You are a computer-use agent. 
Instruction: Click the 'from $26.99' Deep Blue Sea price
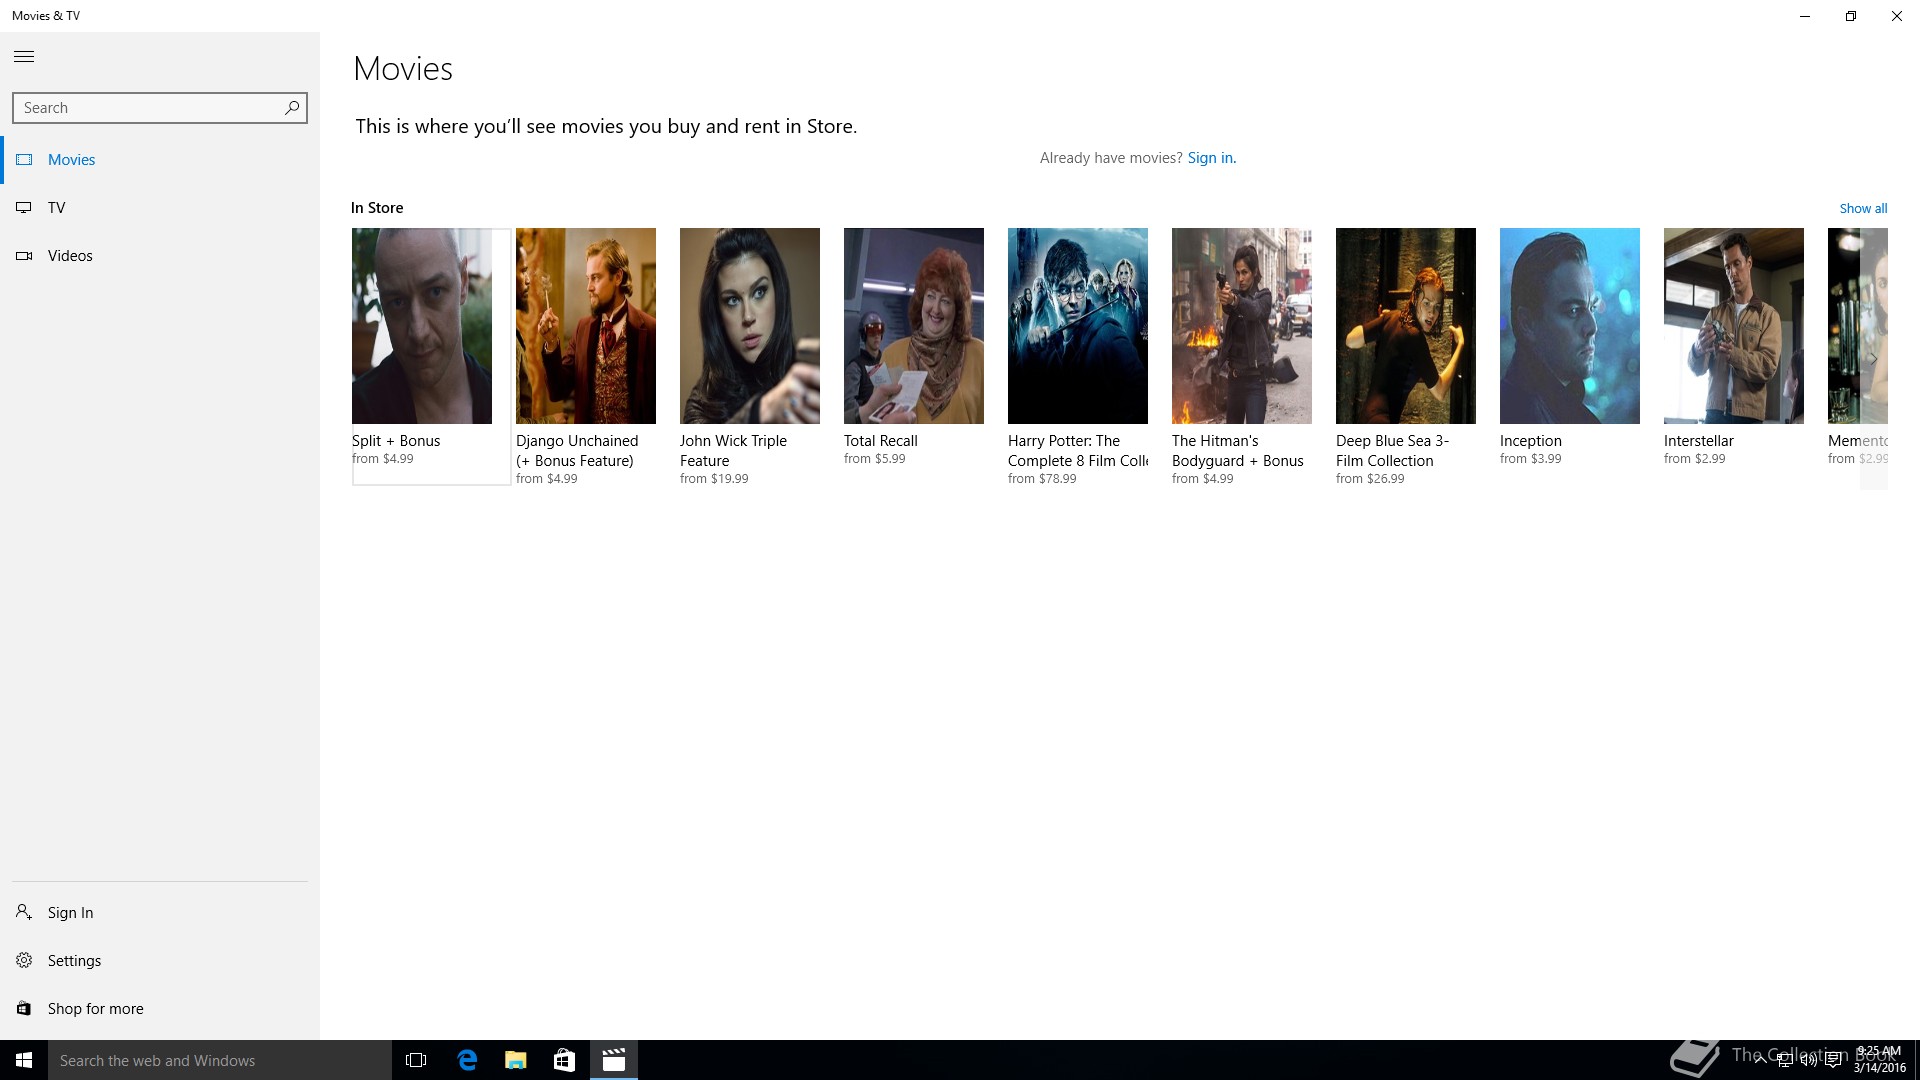click(x=1370, y=479)
